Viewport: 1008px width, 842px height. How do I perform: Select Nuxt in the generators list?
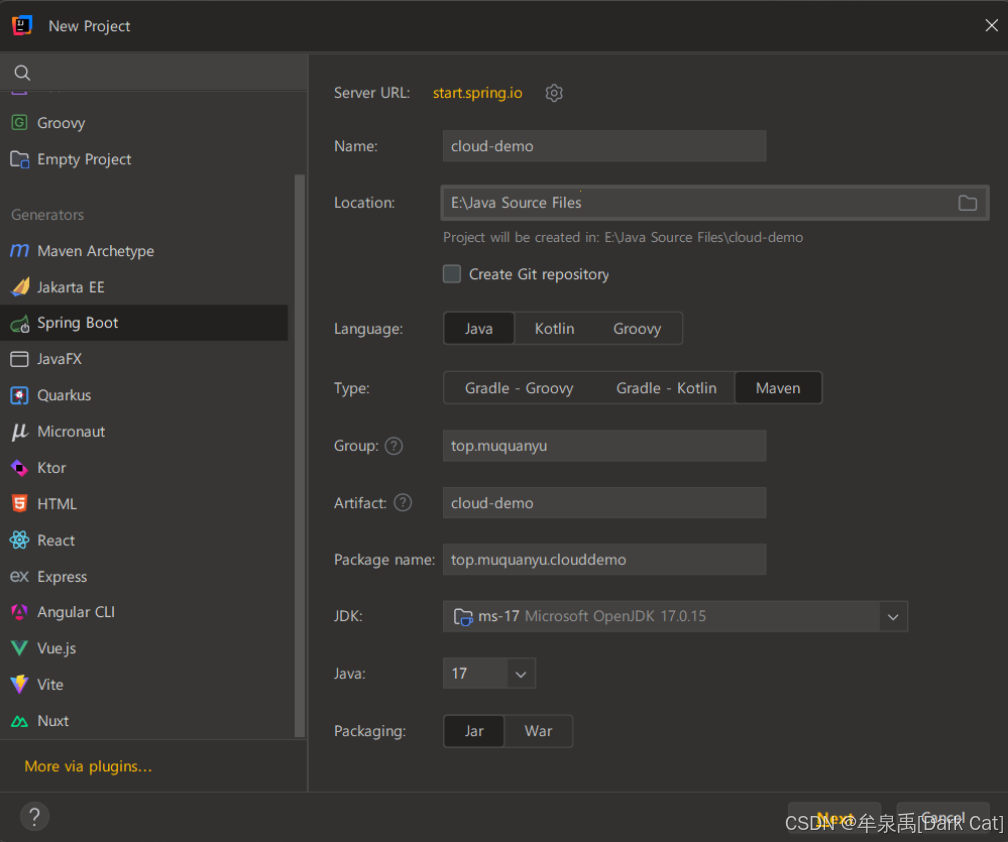click(144, 721)
